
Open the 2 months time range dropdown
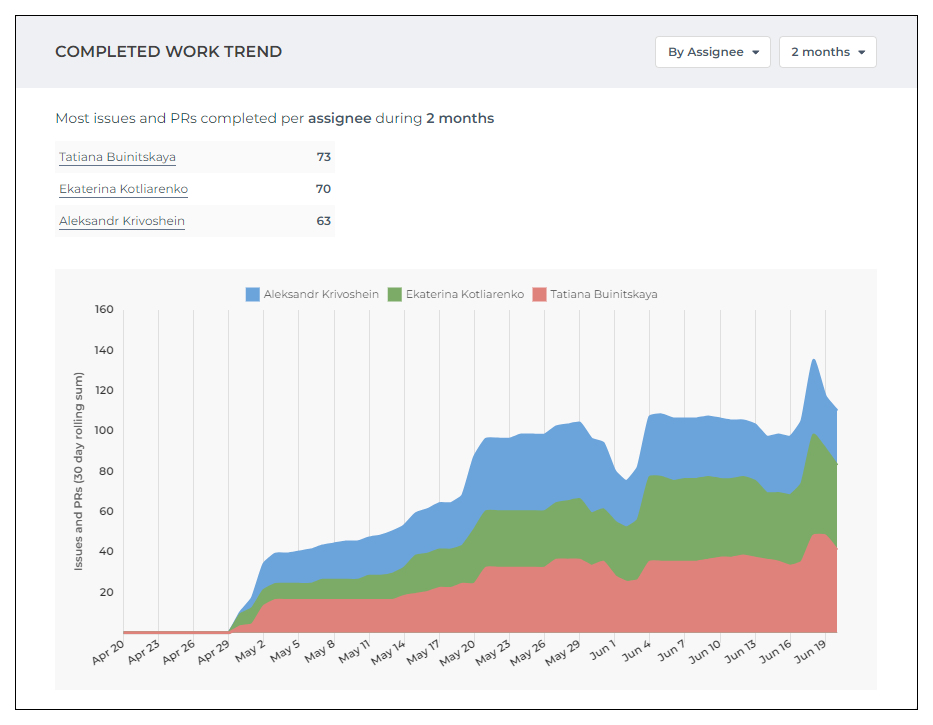(x=828, y=52)
